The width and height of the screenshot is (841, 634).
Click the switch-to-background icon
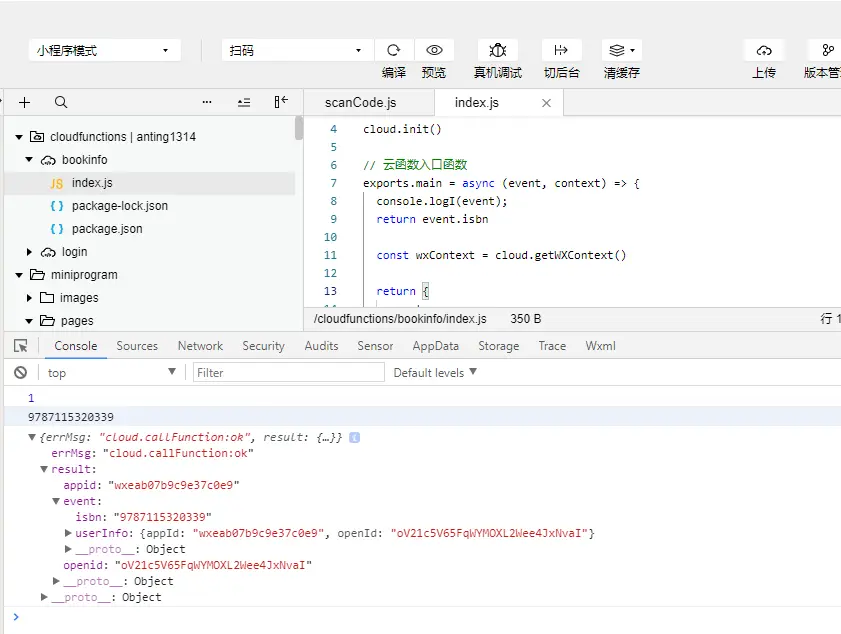(x=561, y=50)
